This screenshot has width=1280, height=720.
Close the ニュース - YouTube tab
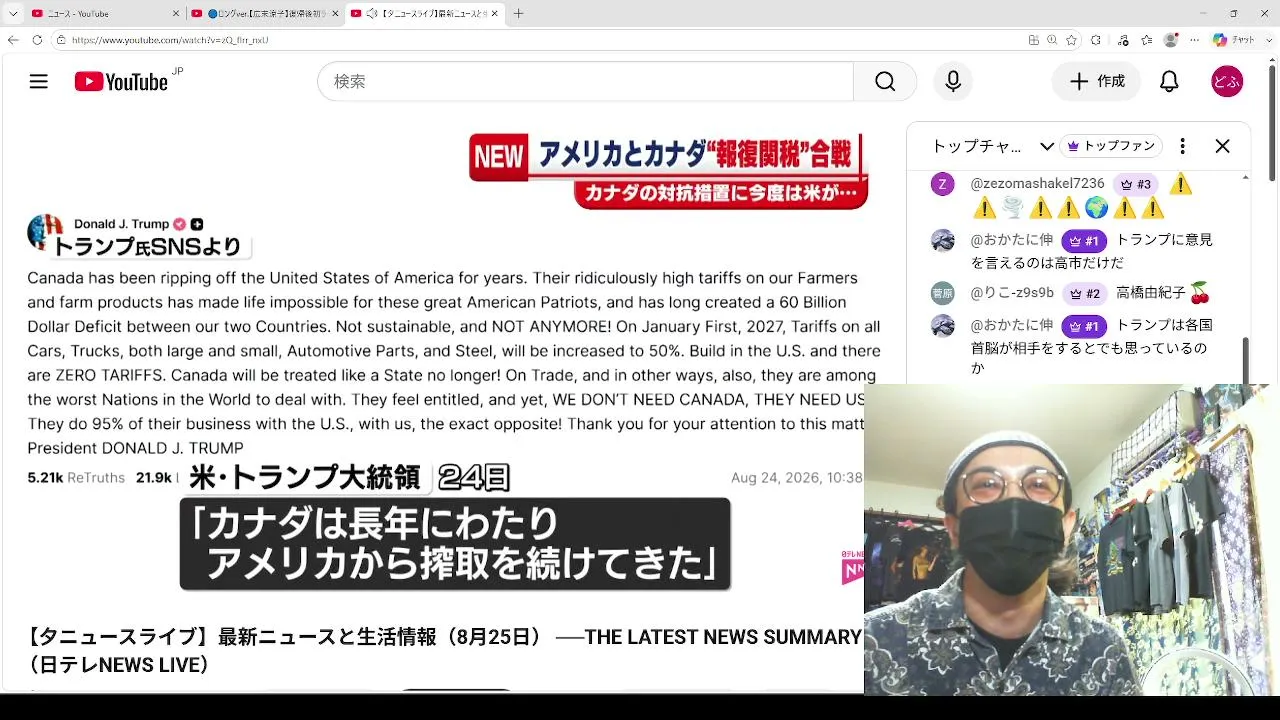click(176, 13)
